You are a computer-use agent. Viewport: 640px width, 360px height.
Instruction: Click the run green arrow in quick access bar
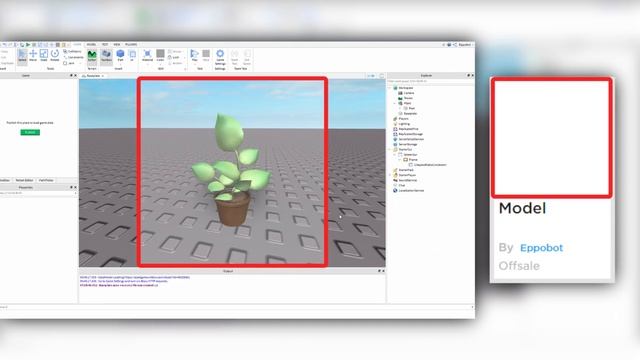(28, 44)
